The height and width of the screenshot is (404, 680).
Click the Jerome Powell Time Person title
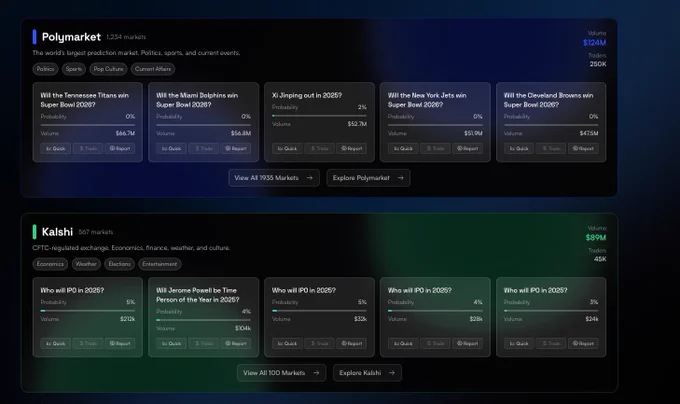point(198,295)
